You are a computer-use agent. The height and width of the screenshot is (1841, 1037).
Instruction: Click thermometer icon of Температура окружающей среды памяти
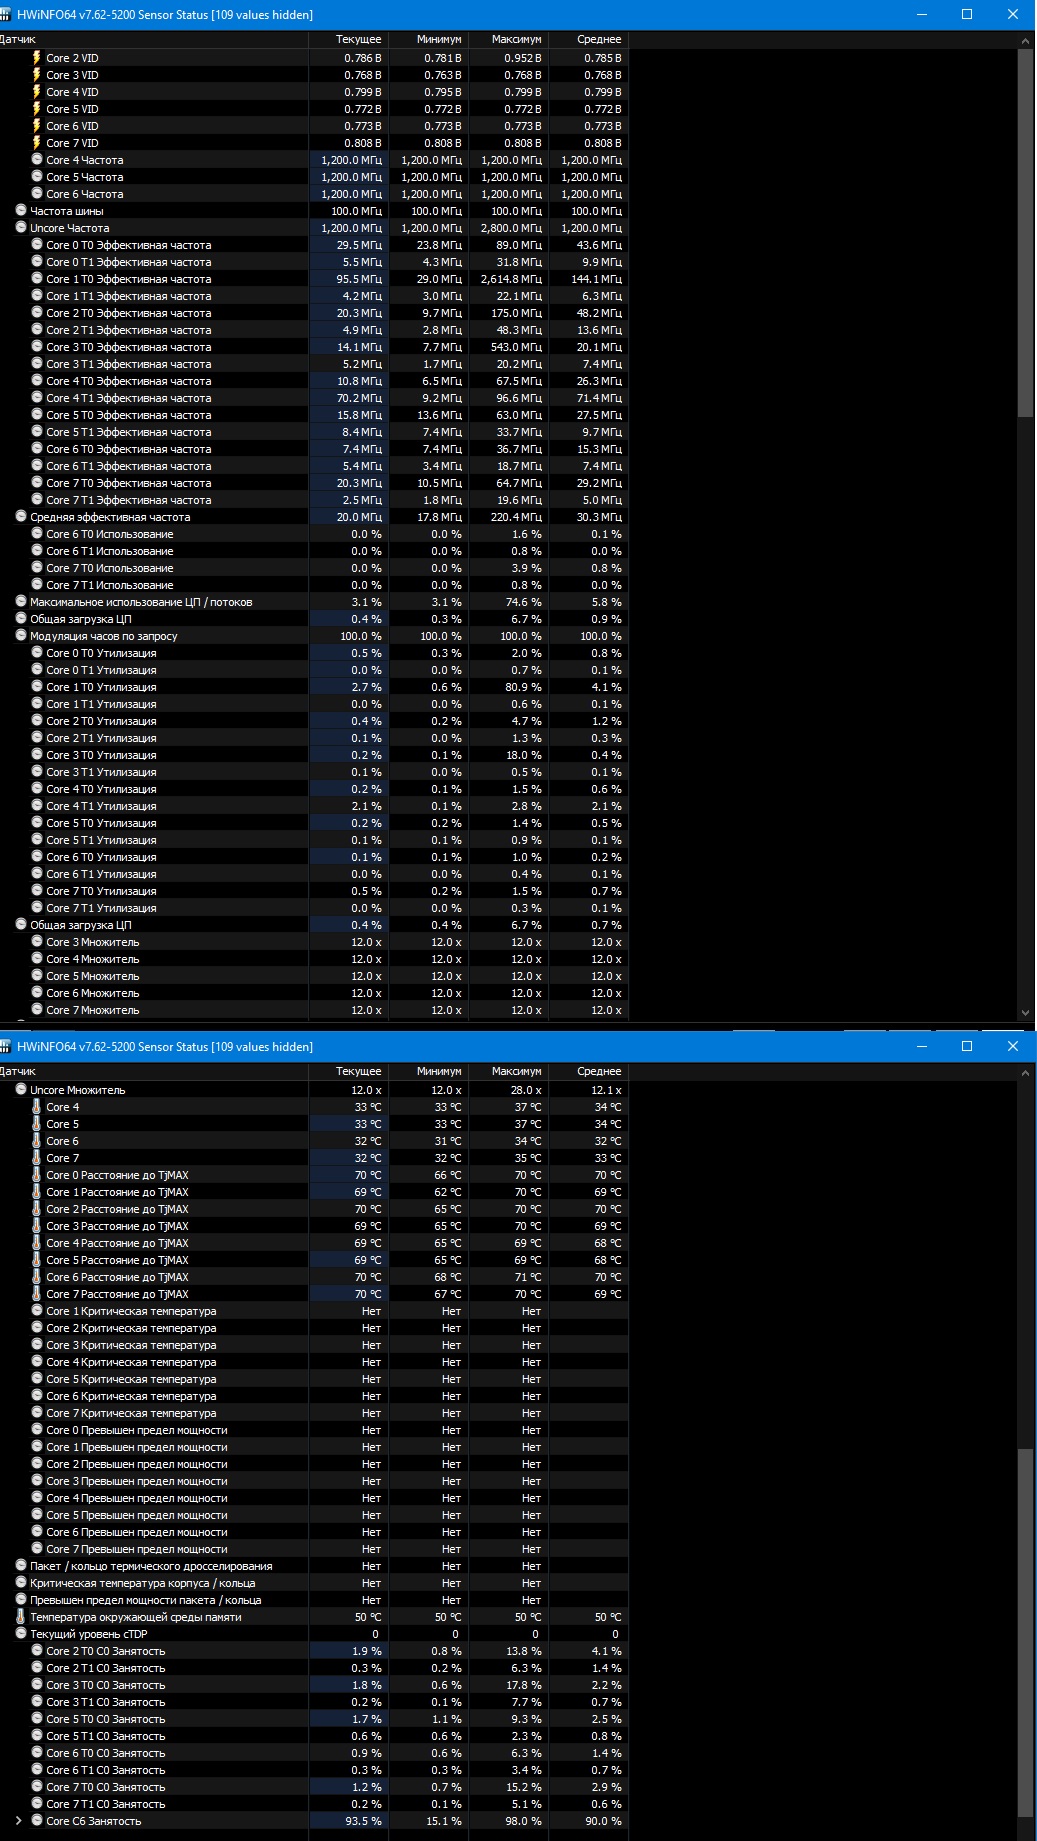21,1617
